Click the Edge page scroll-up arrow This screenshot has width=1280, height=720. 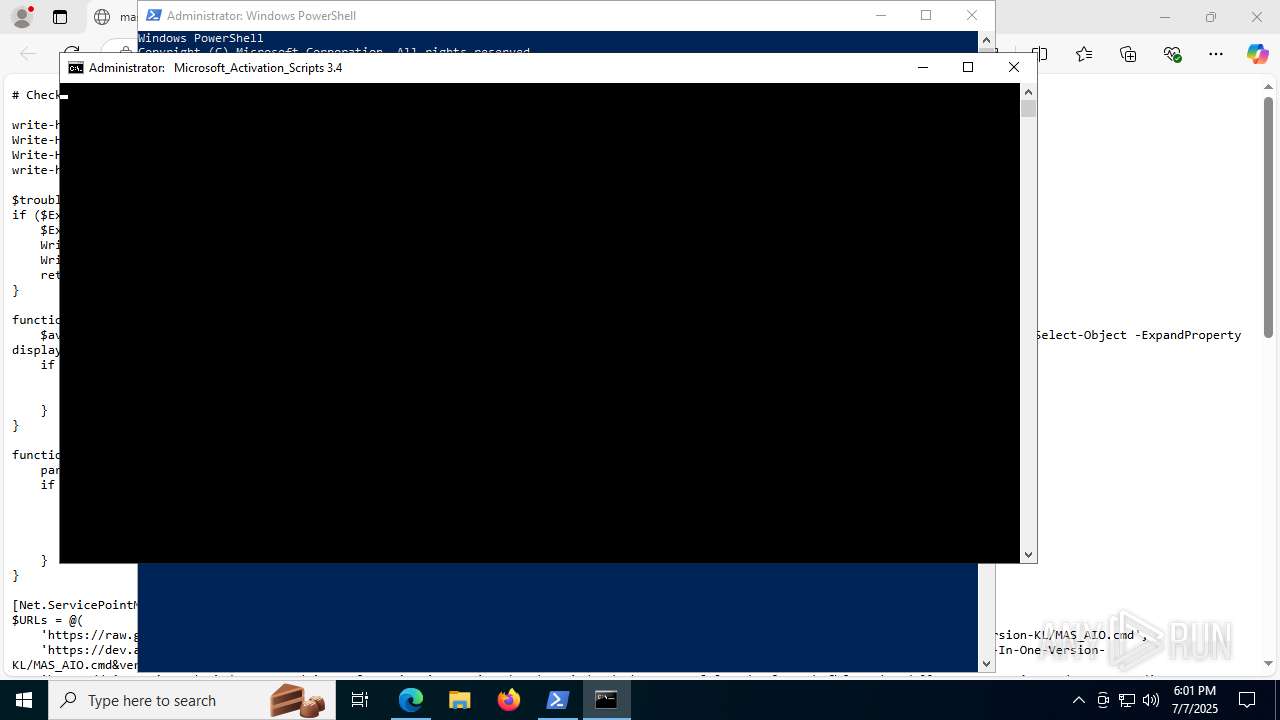[x=1268, y=86]
